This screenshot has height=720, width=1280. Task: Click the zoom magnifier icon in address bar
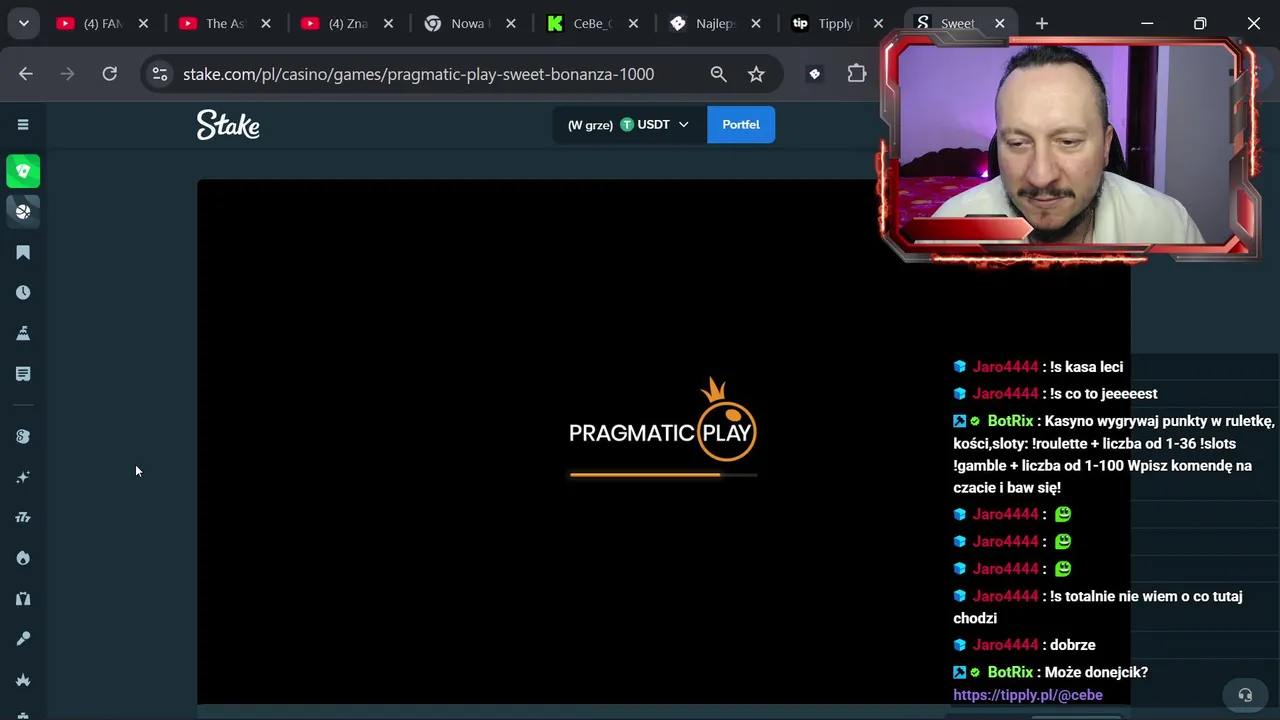click(x=718, y=74)
